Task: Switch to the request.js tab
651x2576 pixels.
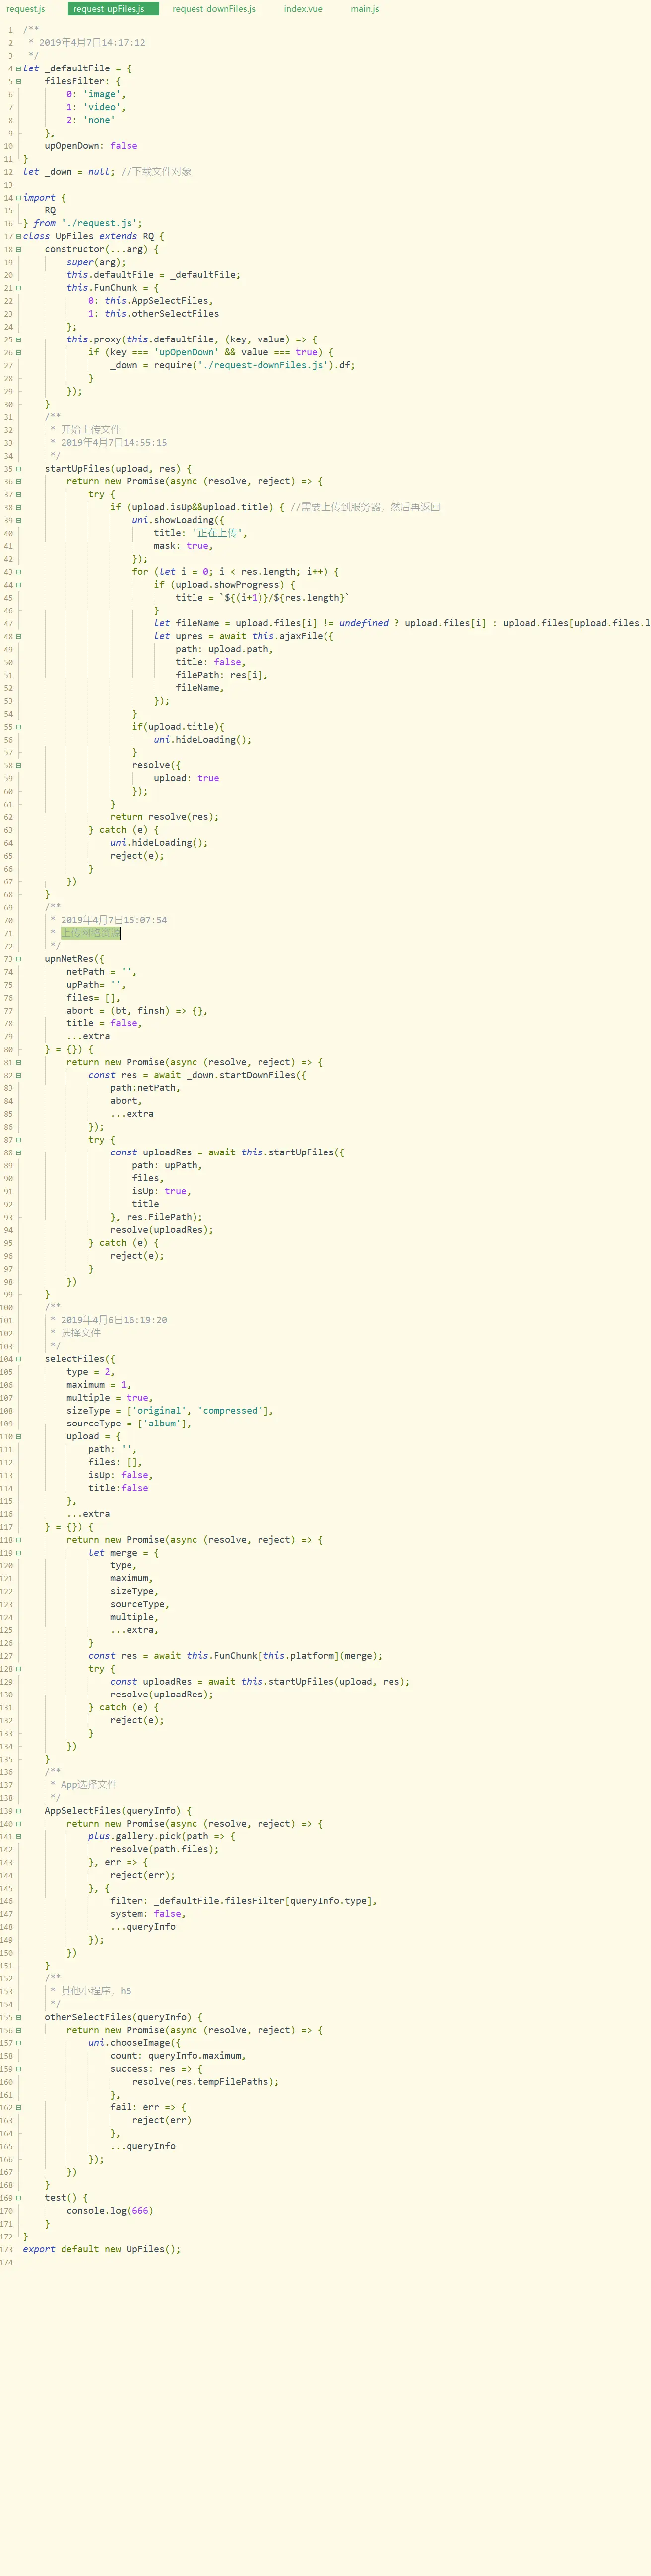Action: pos(26,9)
